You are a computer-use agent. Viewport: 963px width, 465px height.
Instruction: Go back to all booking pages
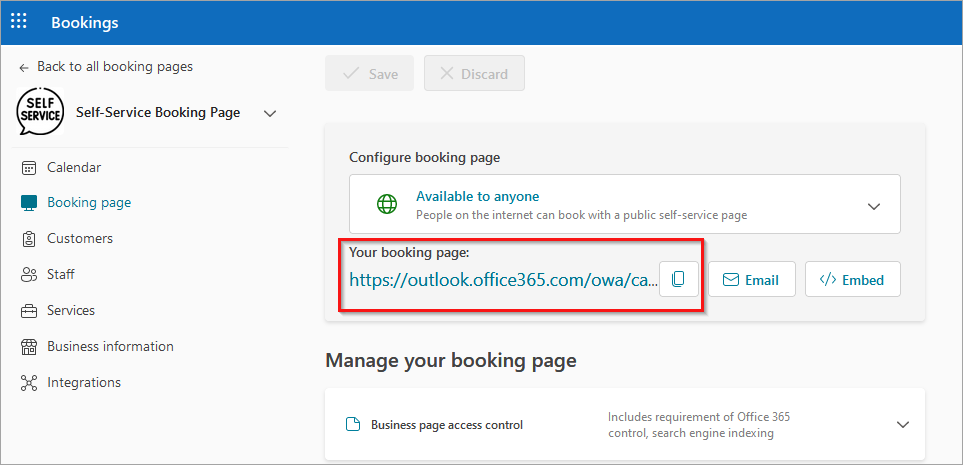point(105,67)
